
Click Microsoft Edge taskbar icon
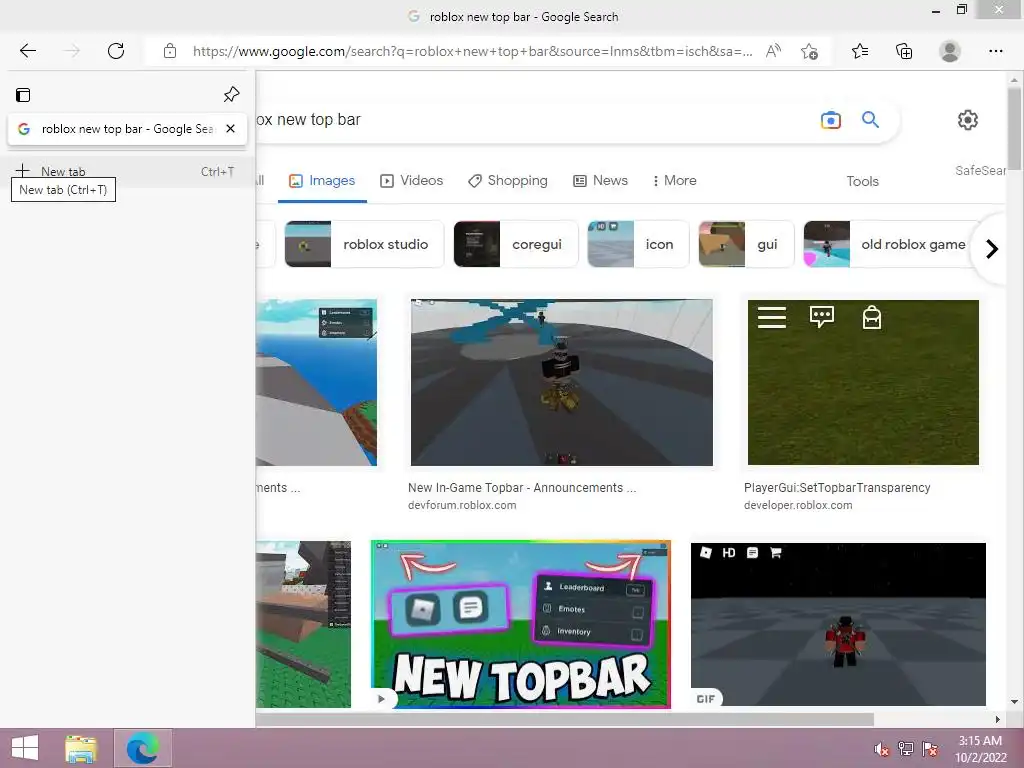click(x=142, y=748)
